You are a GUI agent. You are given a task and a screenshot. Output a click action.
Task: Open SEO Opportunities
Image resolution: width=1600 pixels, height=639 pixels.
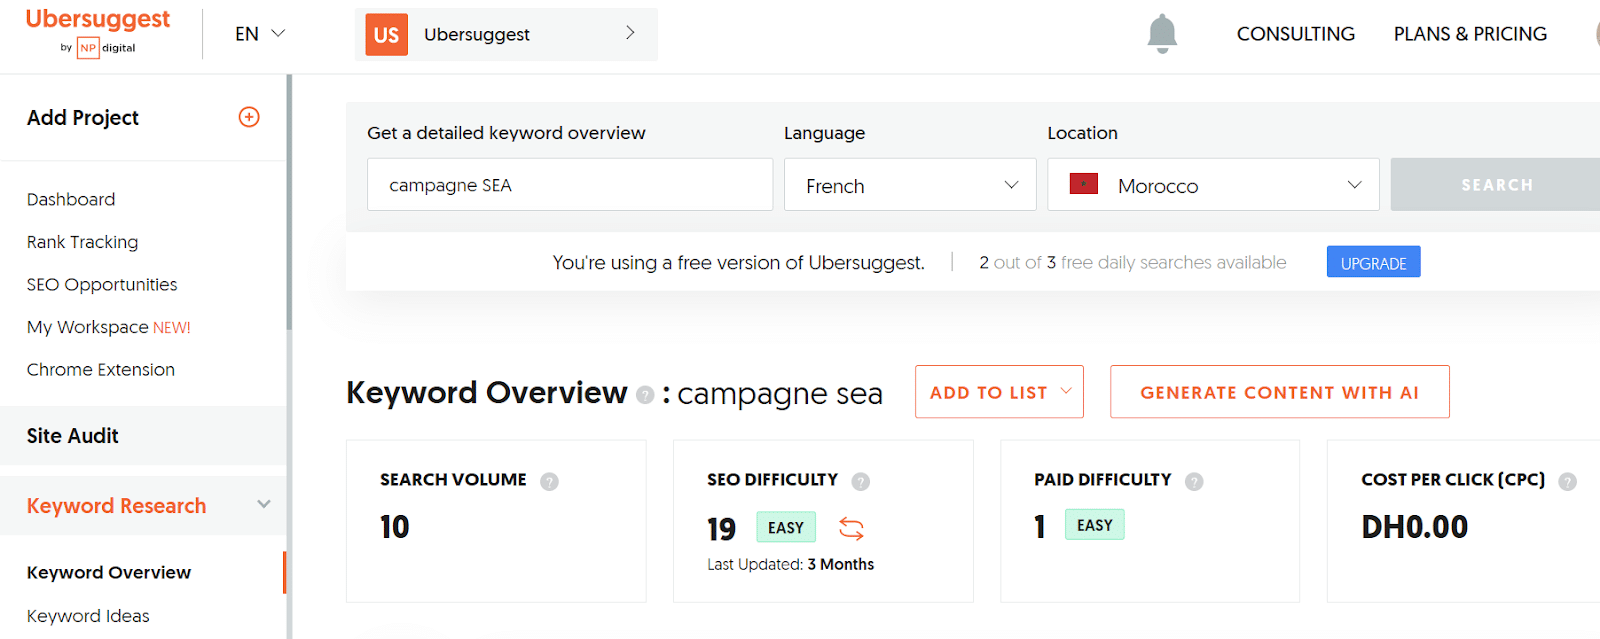coord(102,285)
